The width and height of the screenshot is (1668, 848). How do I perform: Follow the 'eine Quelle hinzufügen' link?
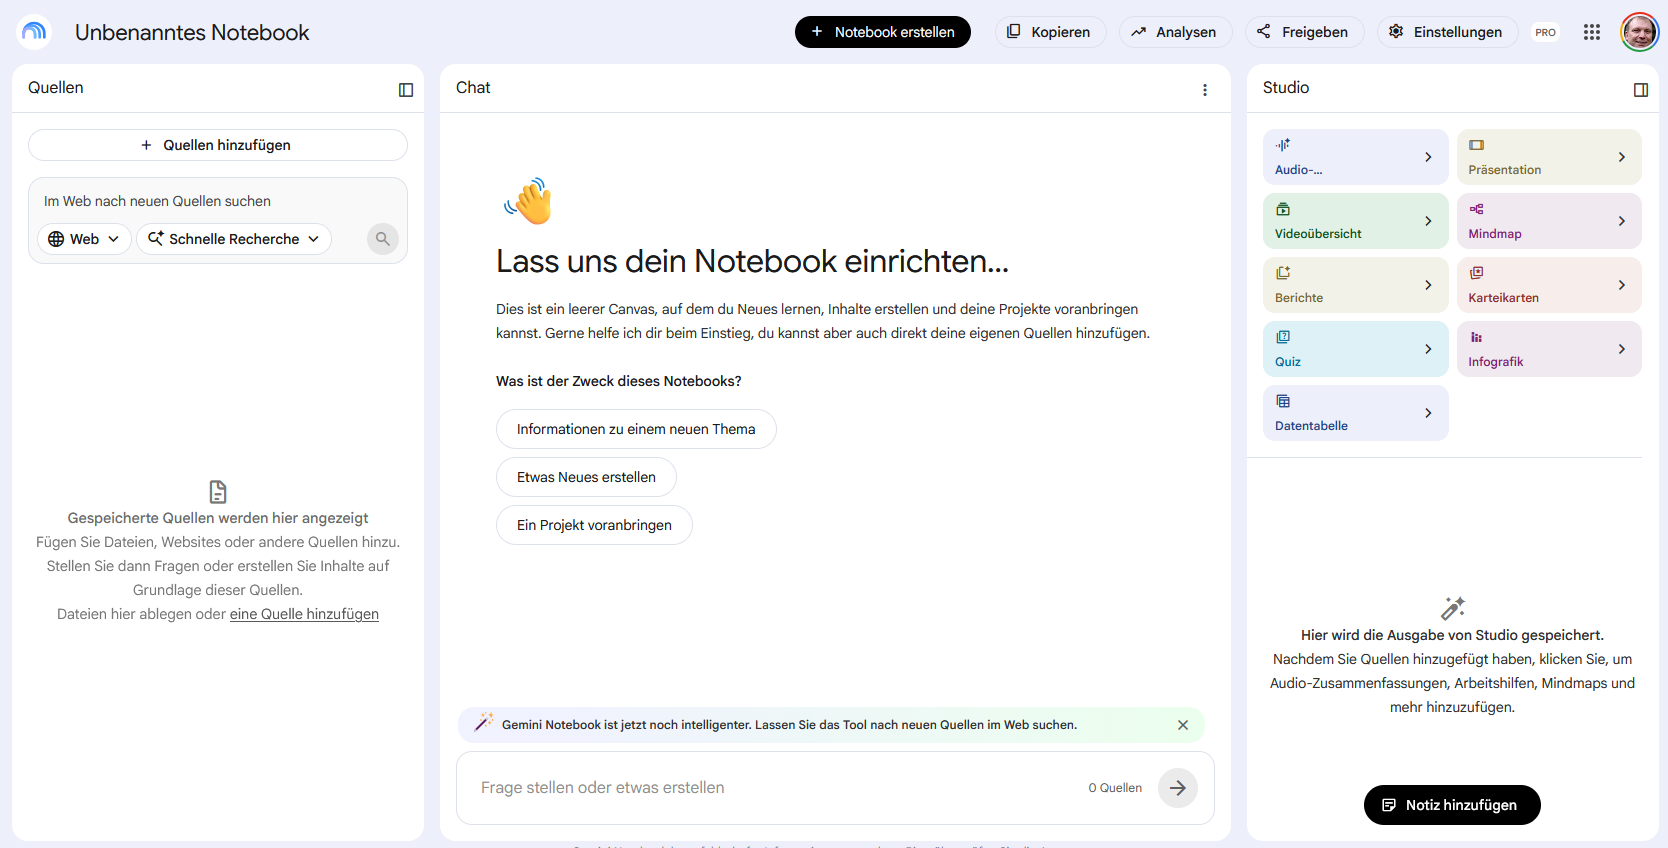[304, 614]
